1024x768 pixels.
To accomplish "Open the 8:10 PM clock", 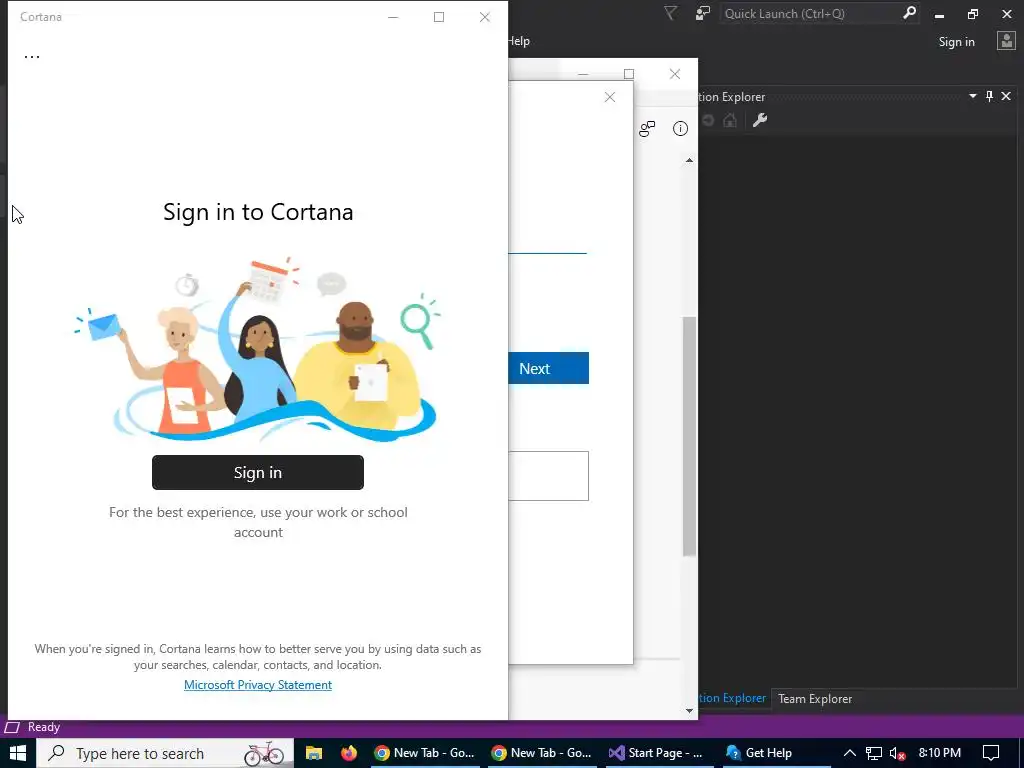I will pos(940,753).
